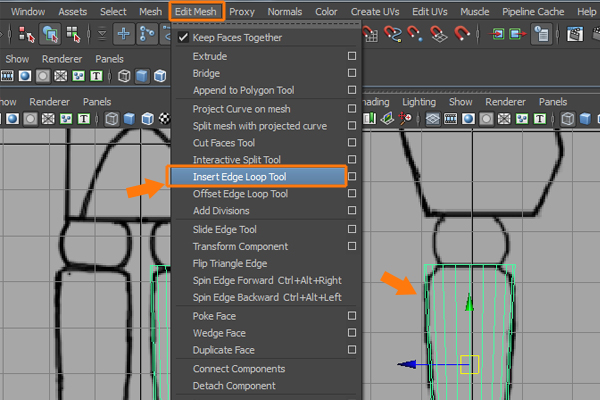Open Insert Edge Loop Tool options box

[351, 177]
